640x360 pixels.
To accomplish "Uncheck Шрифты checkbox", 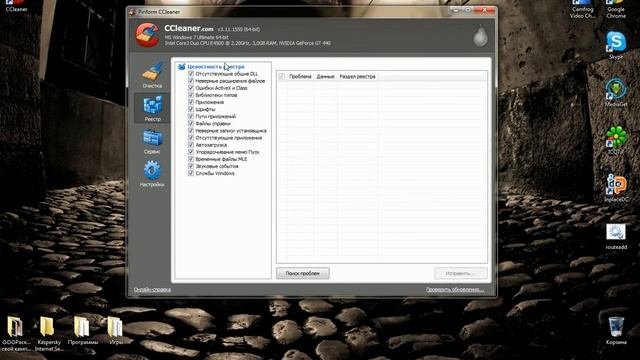I will [191, 109].
